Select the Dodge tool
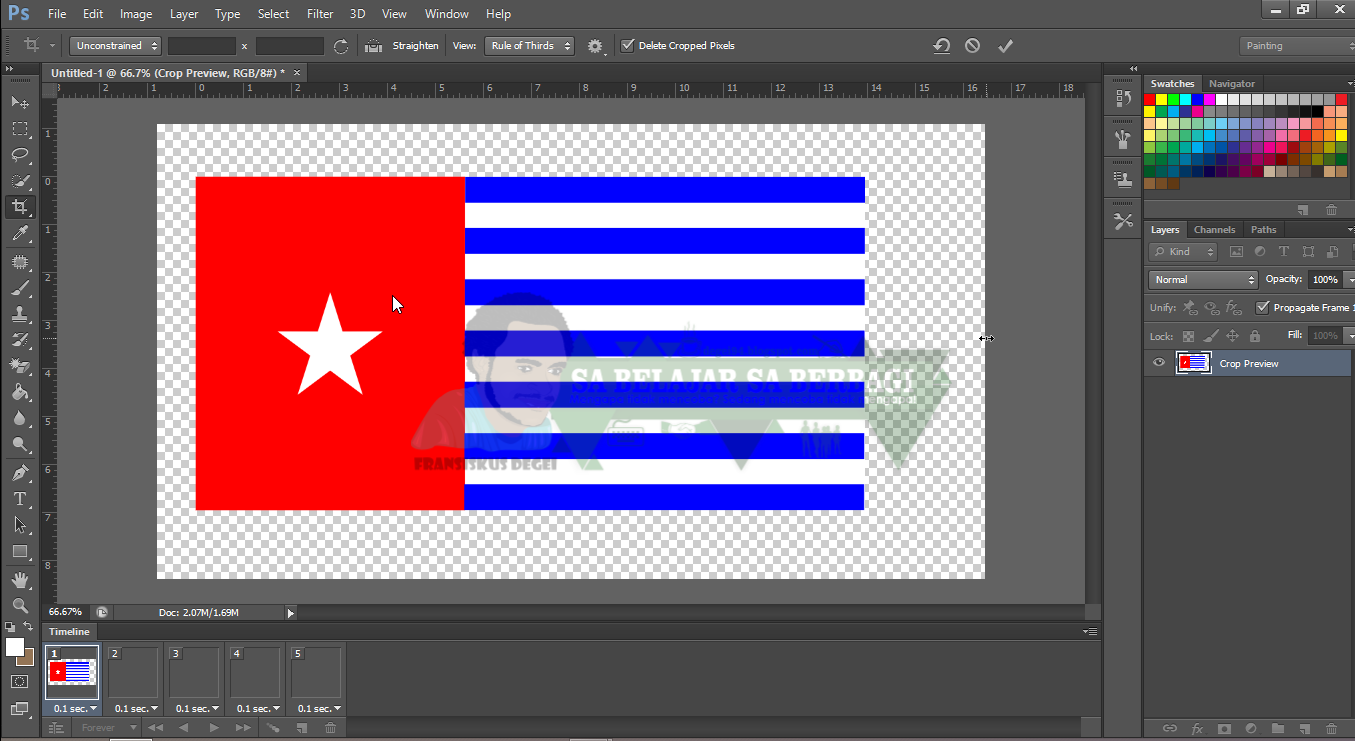This screenshot has width=1355, height=741. 20,444
